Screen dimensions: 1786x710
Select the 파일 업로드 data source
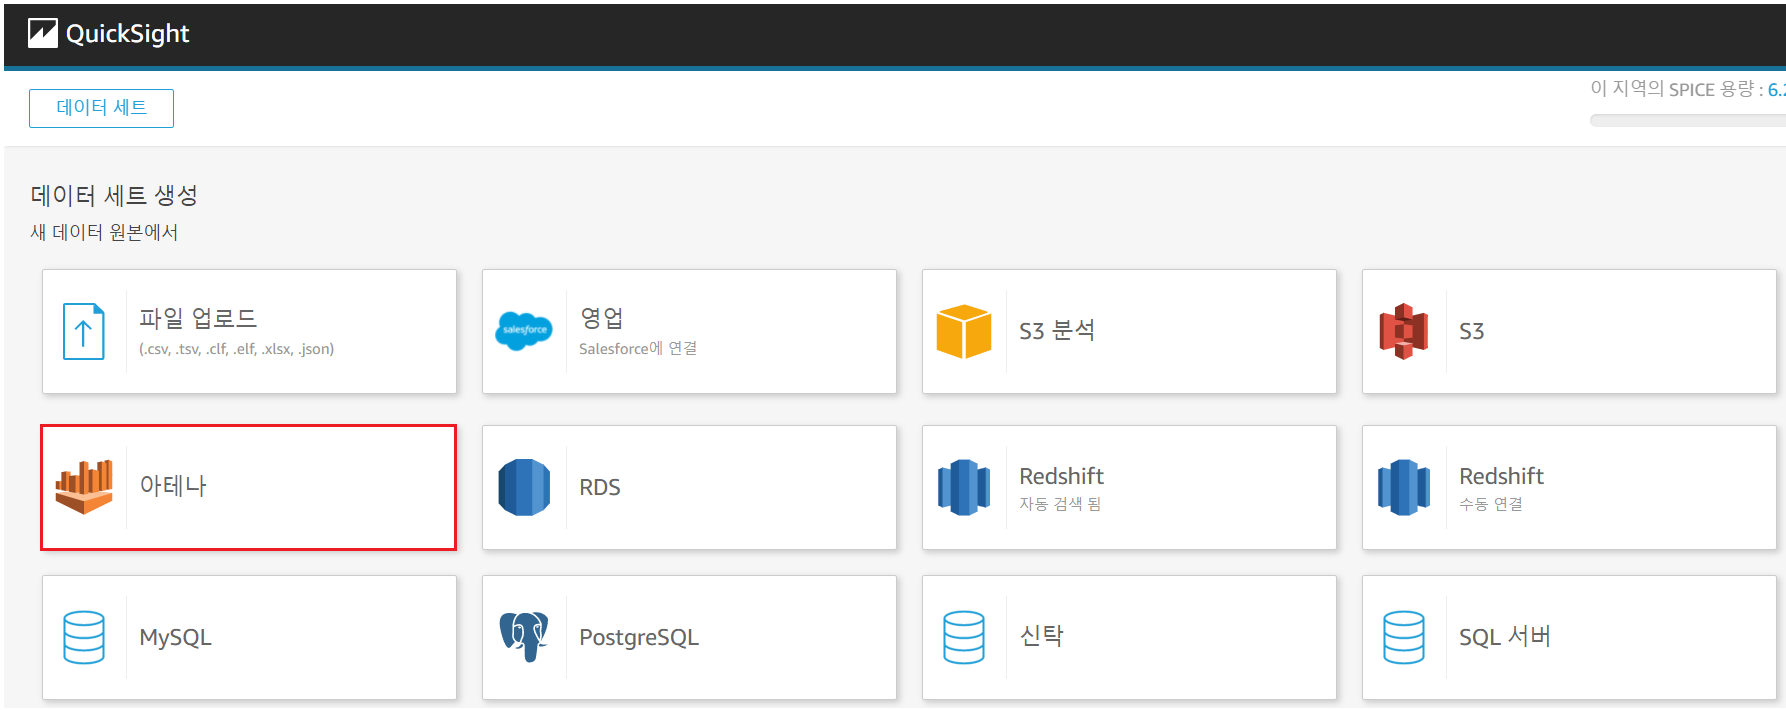249,331
